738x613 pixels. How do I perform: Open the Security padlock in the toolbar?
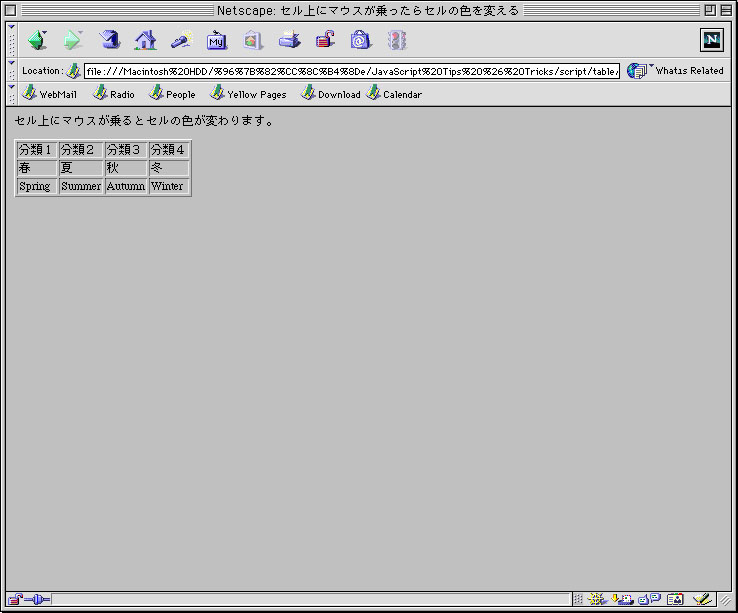[x=325, y=40]
